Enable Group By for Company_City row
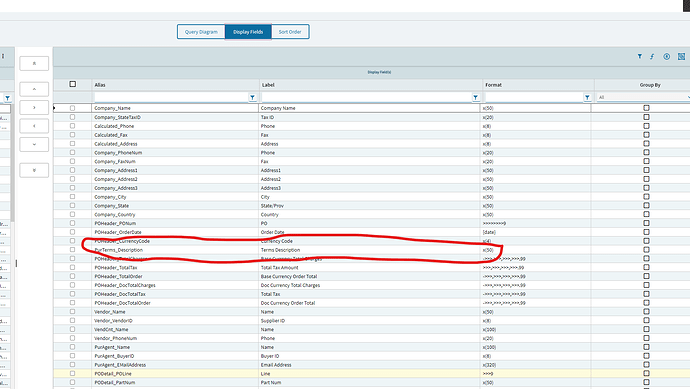This screenshot has height=389, width=690. [x=646, y=197]
